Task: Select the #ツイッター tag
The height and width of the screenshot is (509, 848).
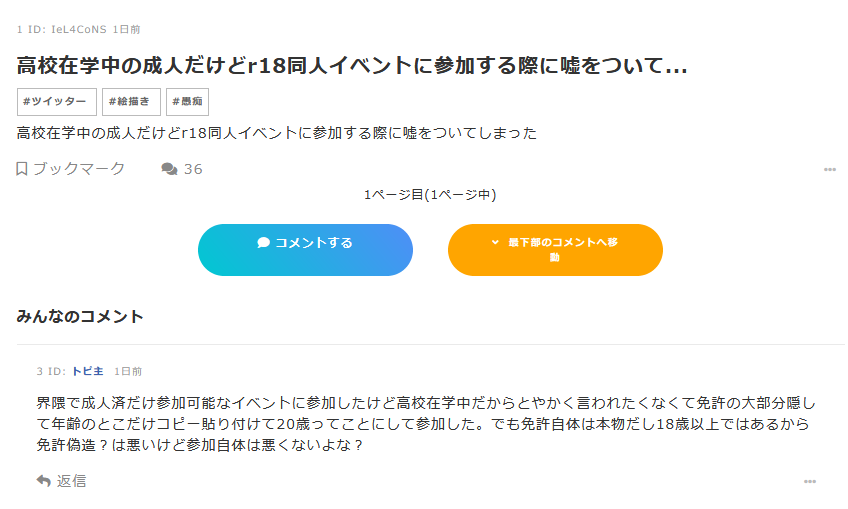Action: coord(57,102)
